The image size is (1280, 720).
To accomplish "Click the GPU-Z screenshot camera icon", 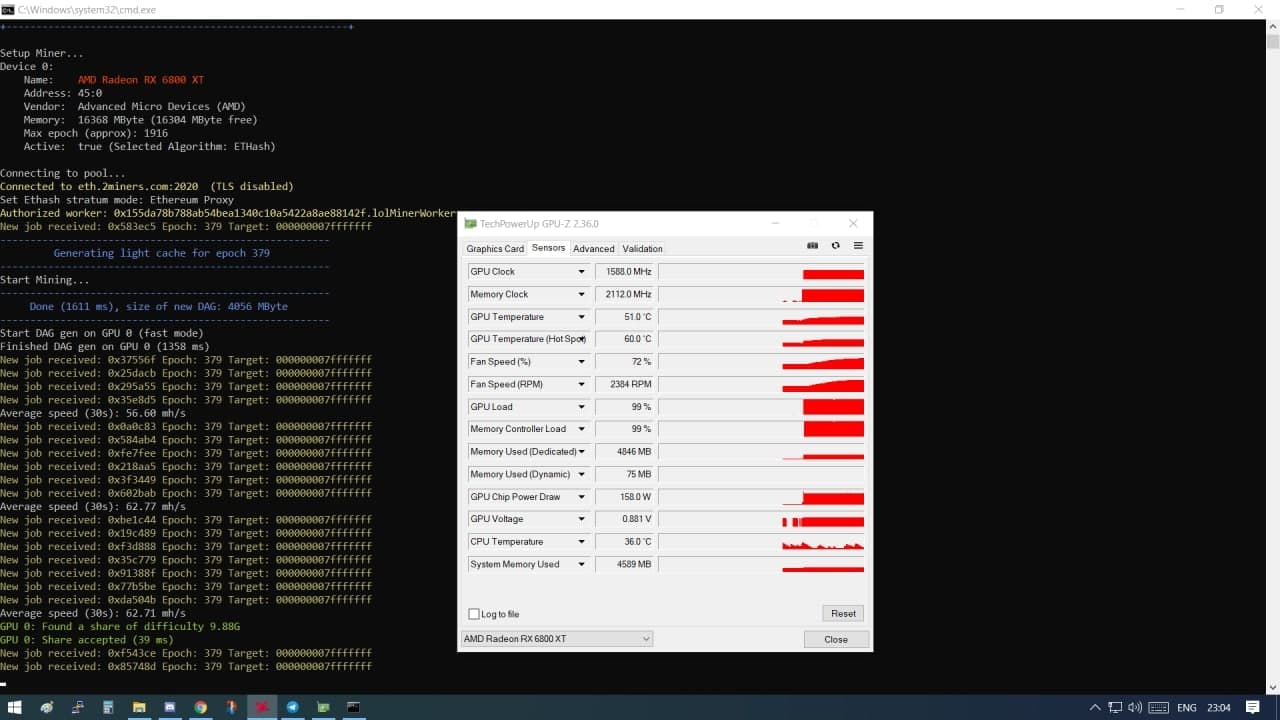I will 812,246.
